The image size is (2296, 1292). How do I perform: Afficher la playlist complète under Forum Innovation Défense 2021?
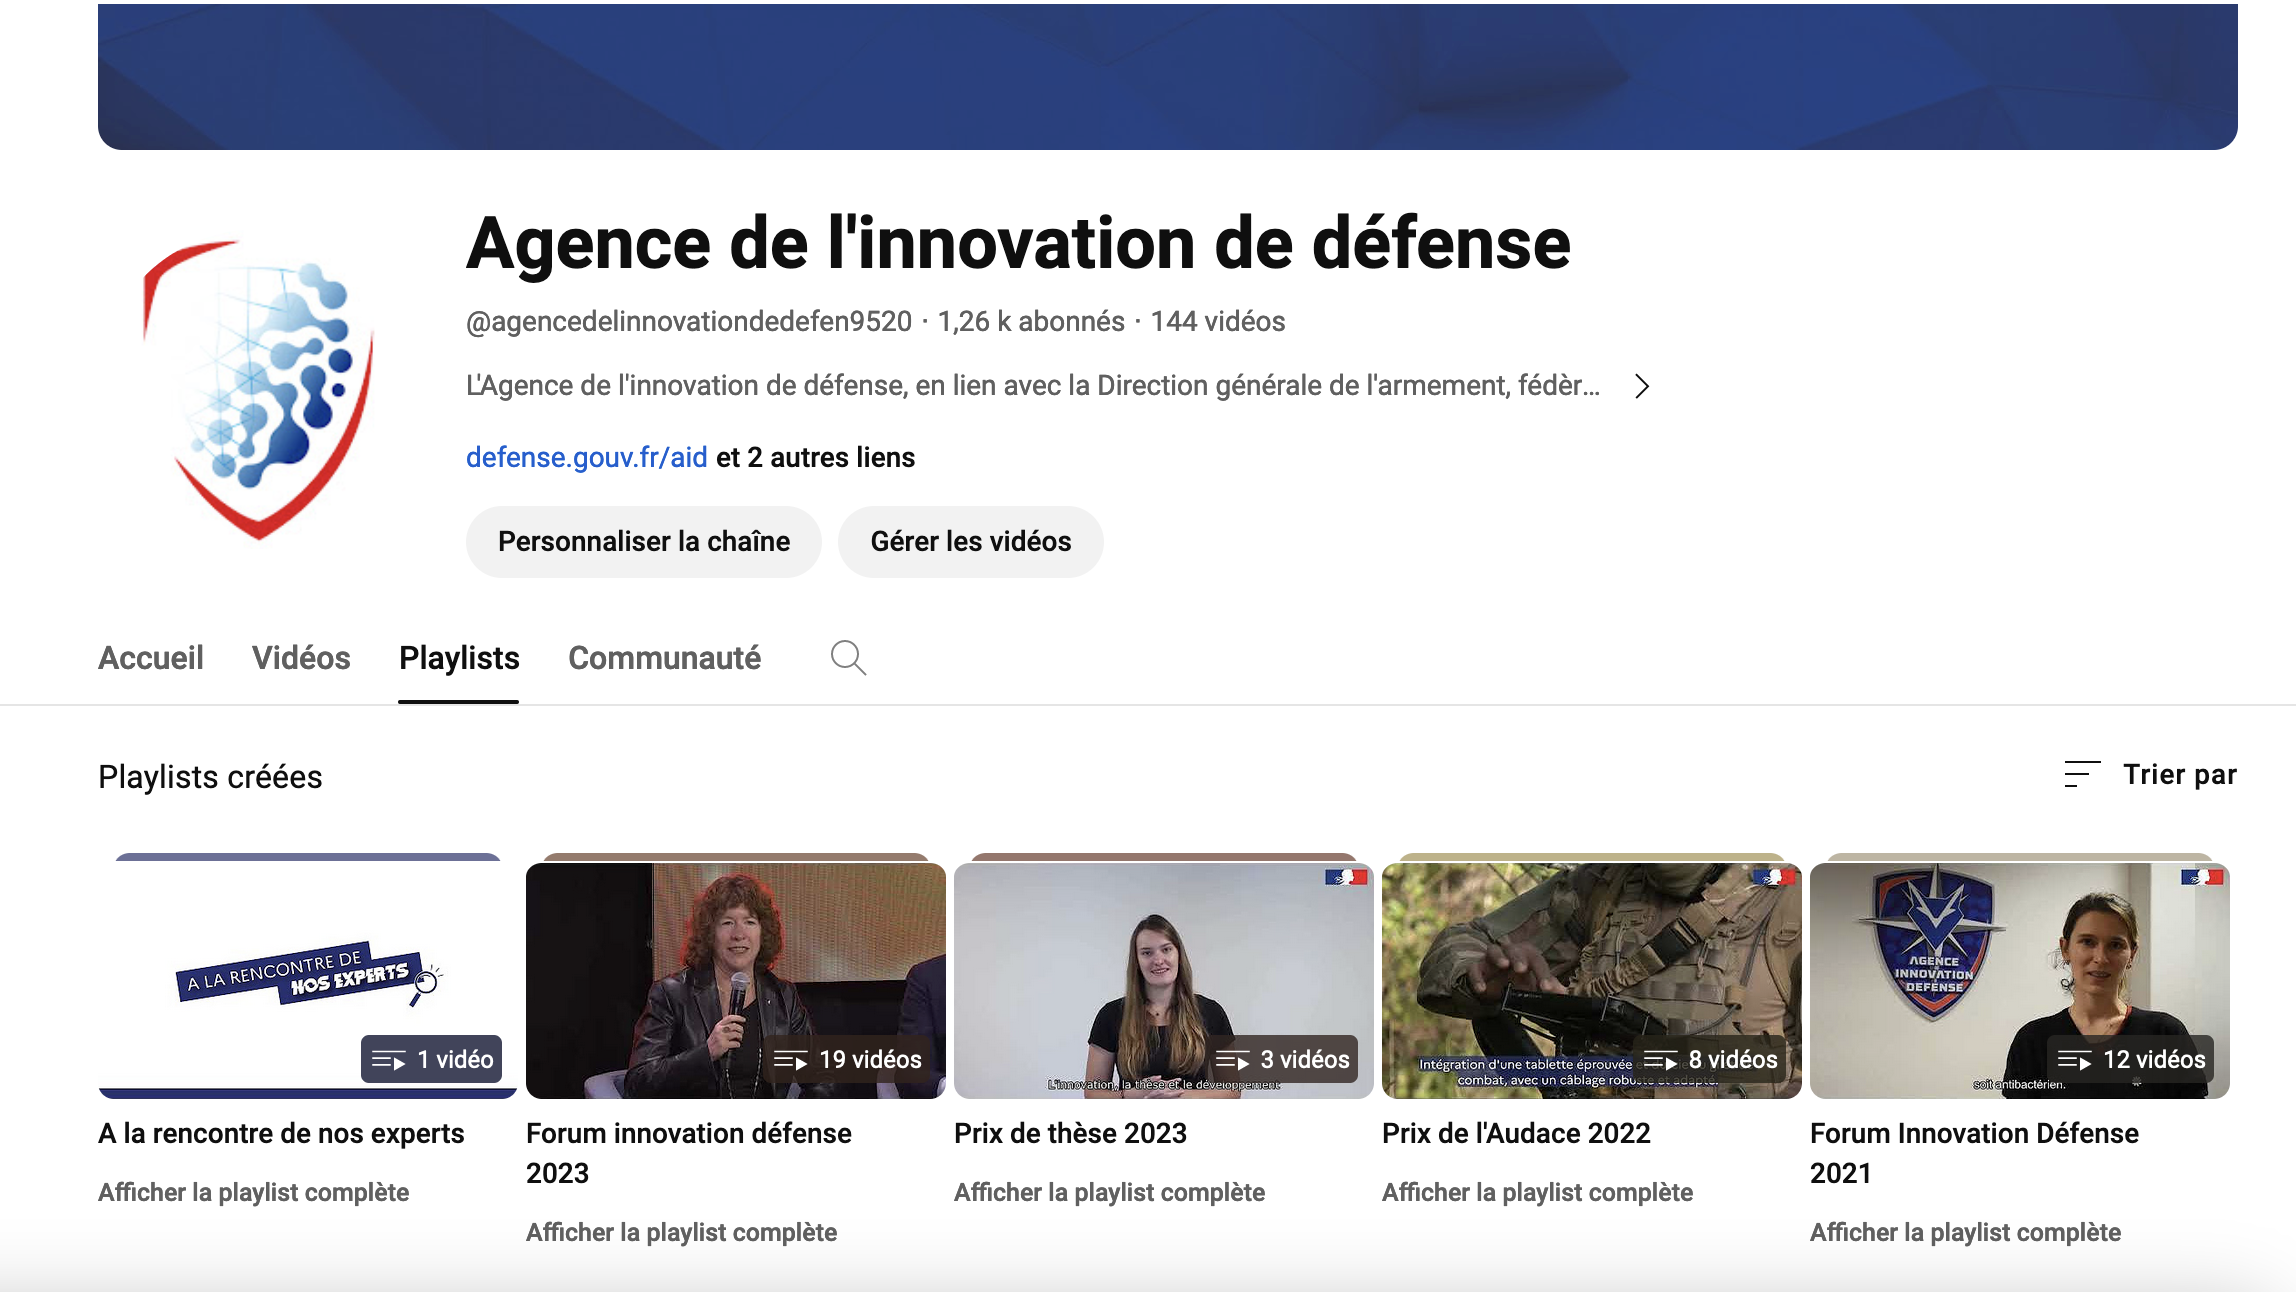[x=1966, y=1233]
